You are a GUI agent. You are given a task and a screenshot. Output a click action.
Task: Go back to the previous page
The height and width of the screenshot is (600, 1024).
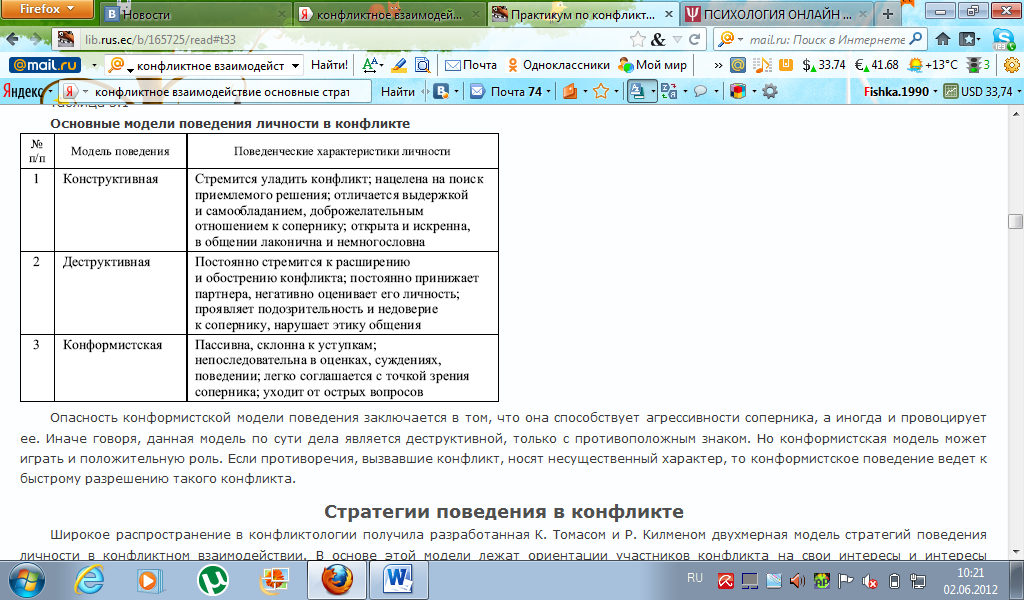pos(12,40)
